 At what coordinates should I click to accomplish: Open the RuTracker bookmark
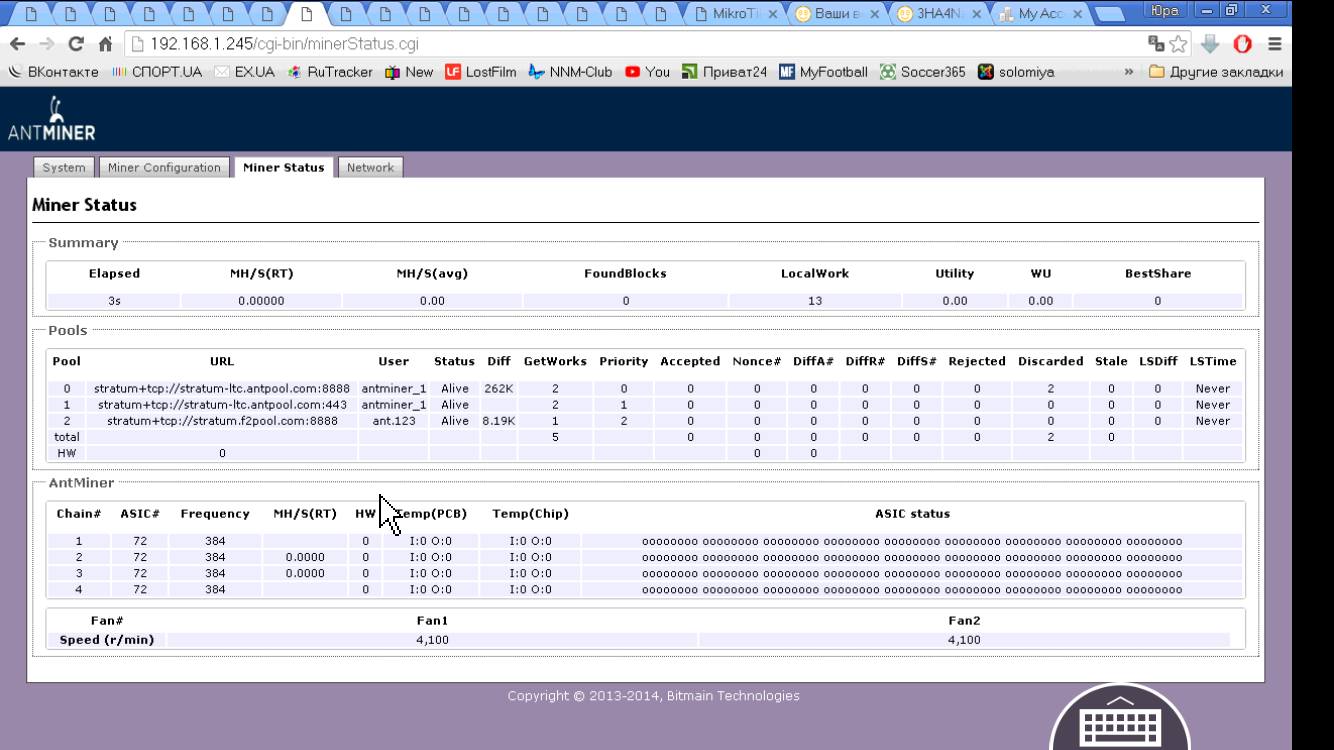(x=330, y=72)
